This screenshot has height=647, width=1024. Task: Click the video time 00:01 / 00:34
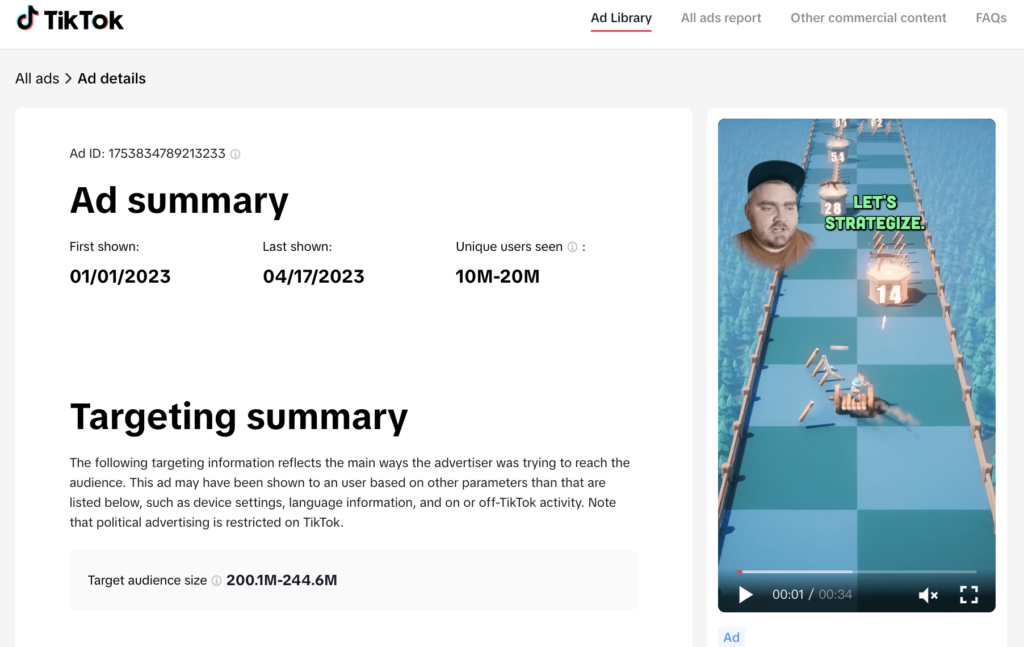[x=812, y=595]
